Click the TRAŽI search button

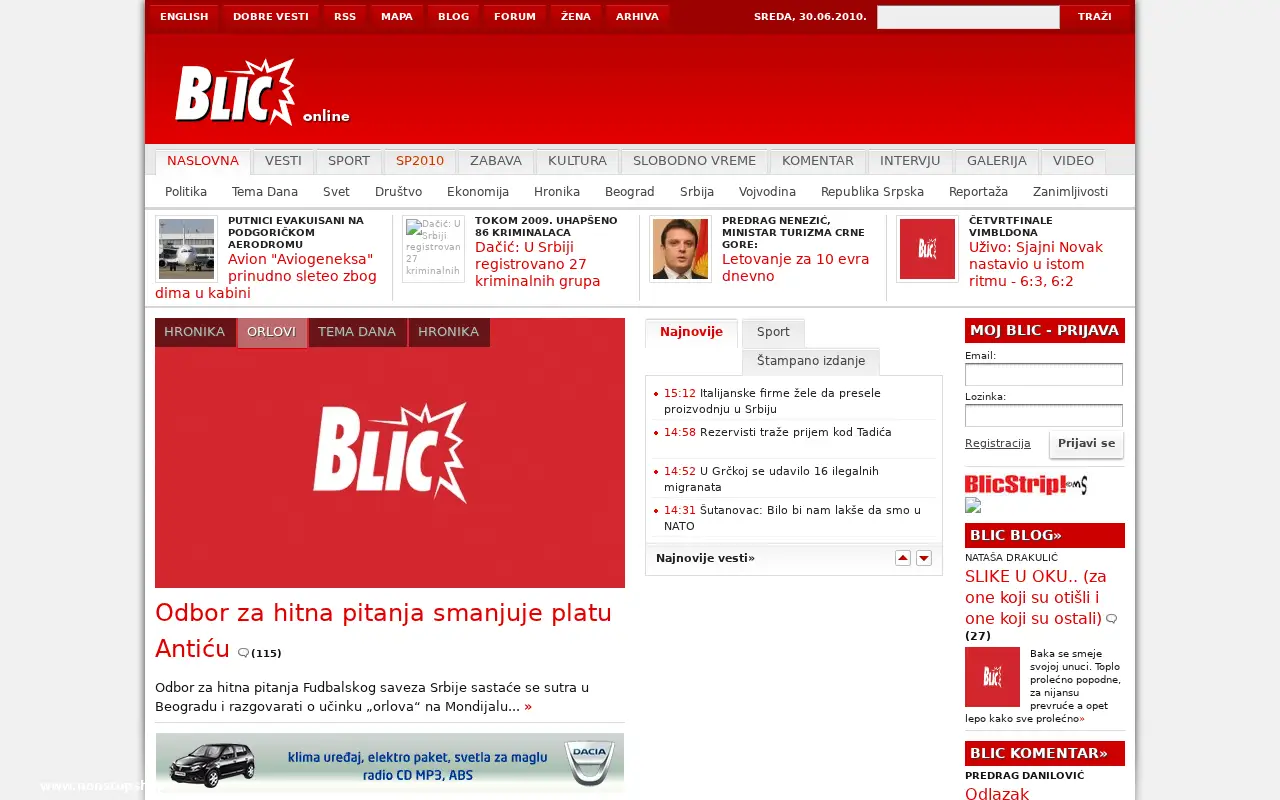pyautogui.click(x=1095, y=17)
